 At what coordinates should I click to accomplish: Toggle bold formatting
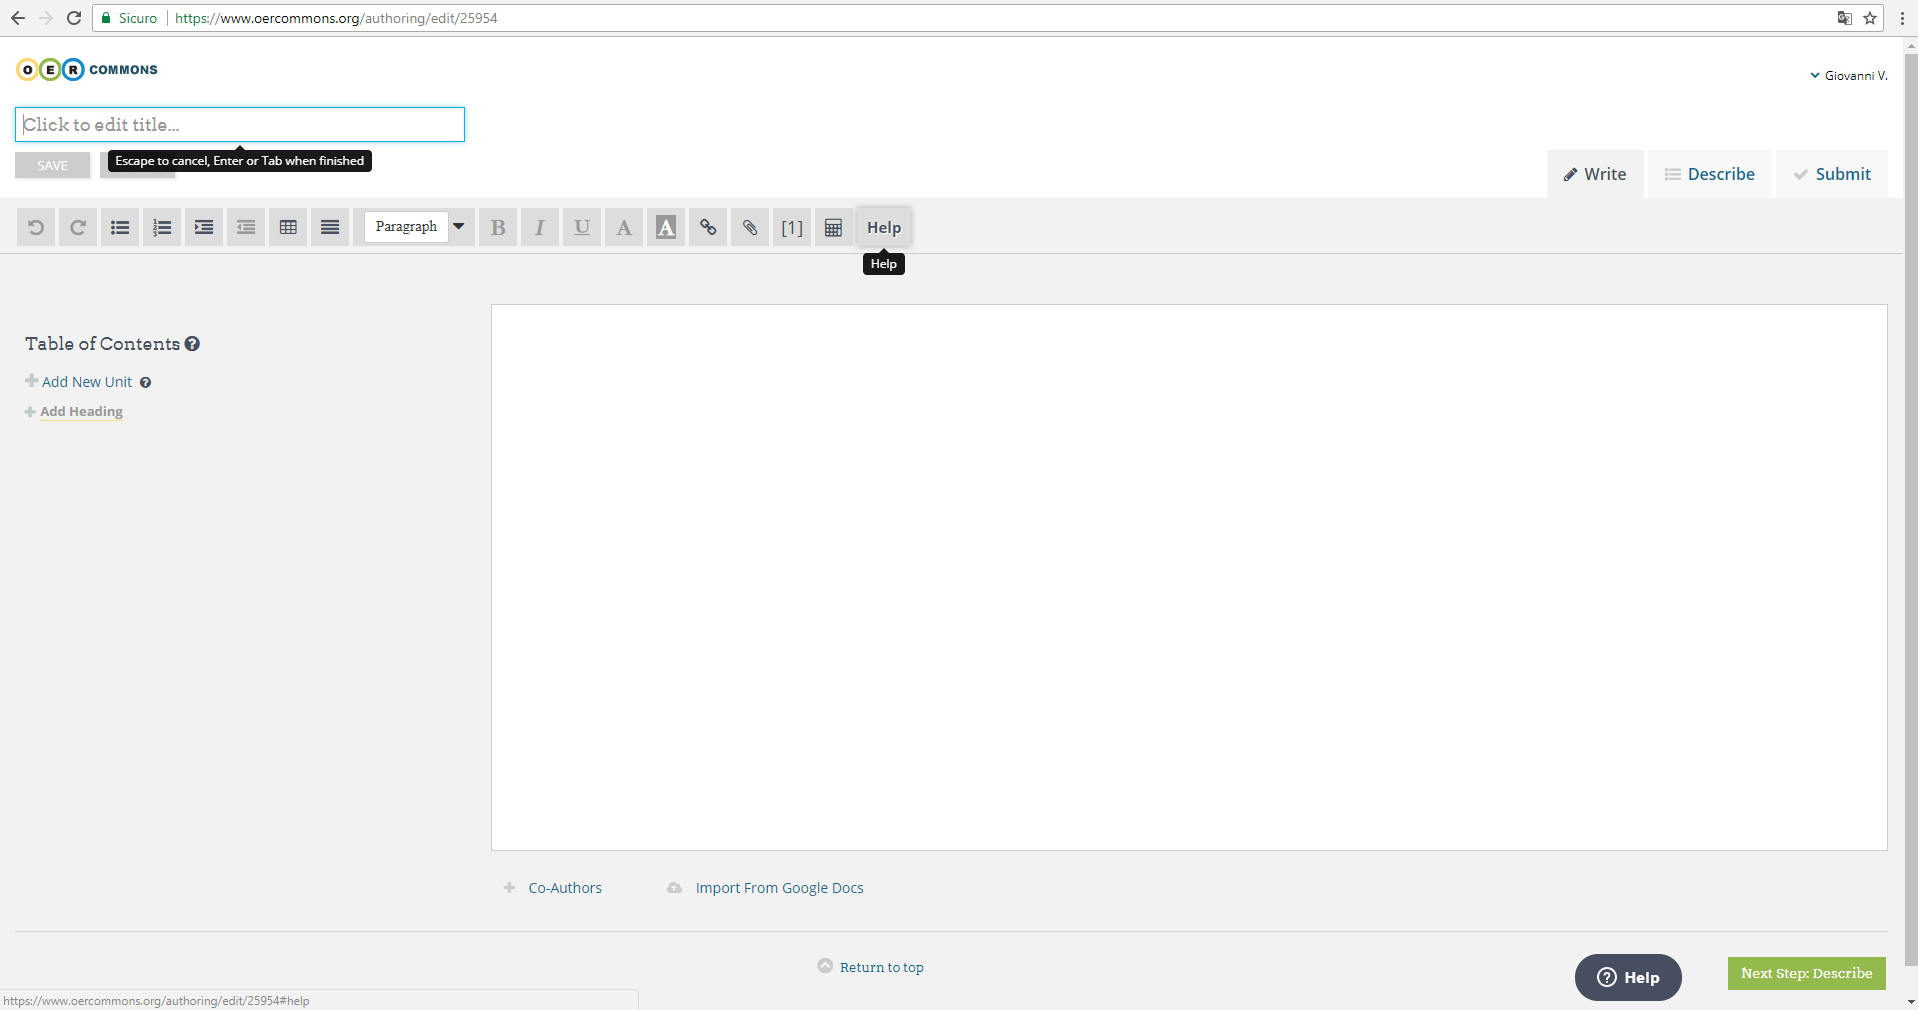[x=498, y=228]
